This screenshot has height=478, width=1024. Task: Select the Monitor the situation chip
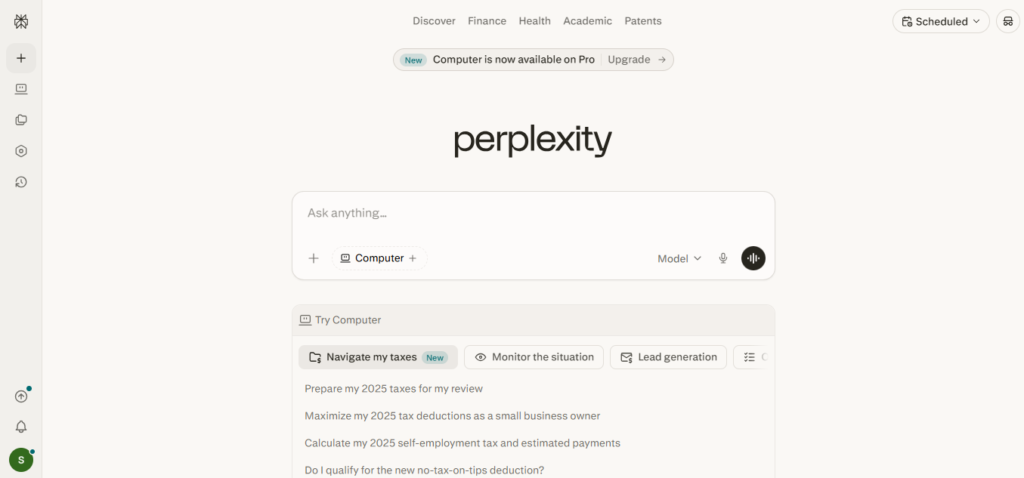(x=534, y=357)
